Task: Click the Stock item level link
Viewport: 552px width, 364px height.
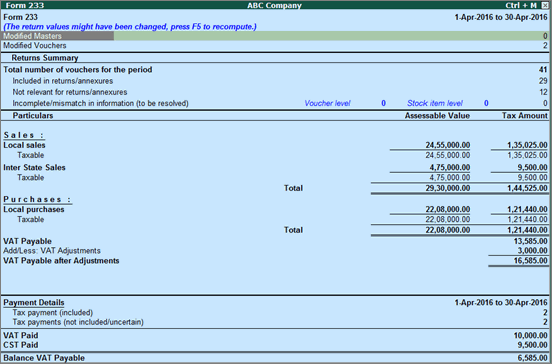Action: 434,103
